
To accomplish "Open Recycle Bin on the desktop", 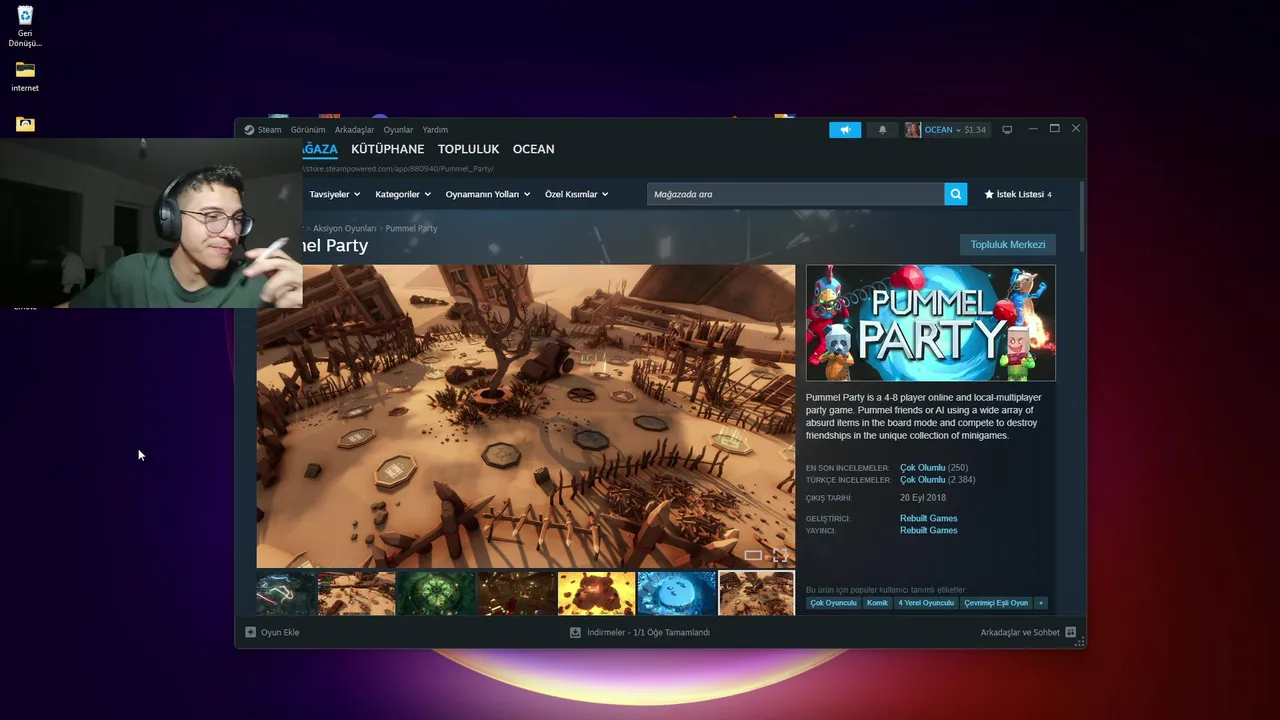I will point(25,27).
